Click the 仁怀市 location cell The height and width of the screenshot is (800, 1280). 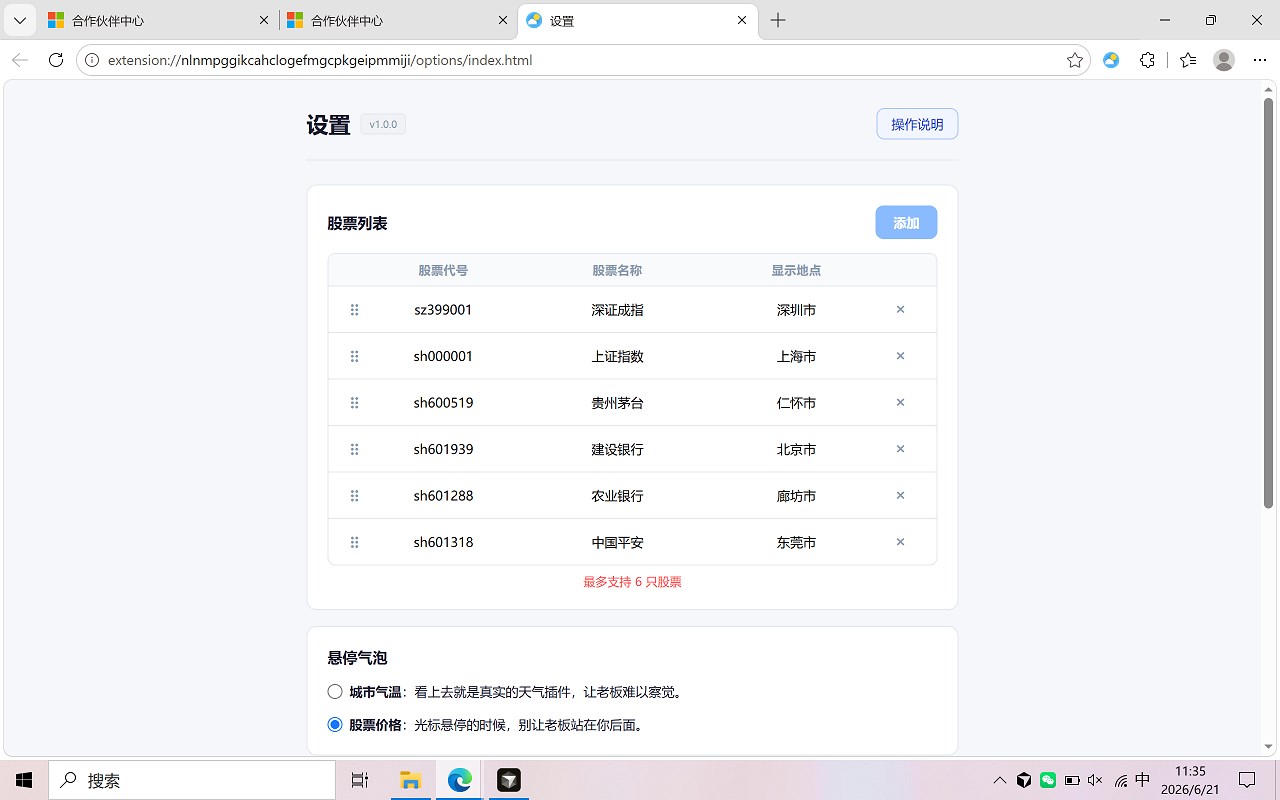coord(796,403)
